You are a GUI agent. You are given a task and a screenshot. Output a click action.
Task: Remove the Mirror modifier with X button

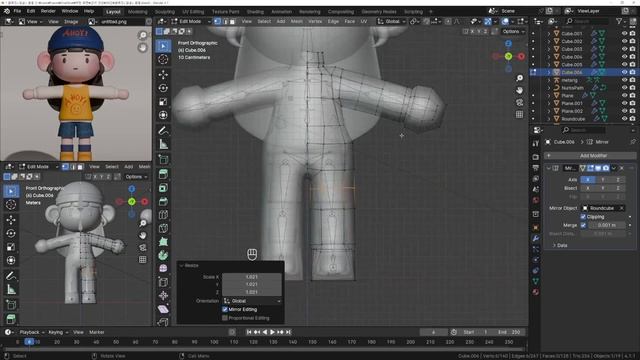coord(622,168)
